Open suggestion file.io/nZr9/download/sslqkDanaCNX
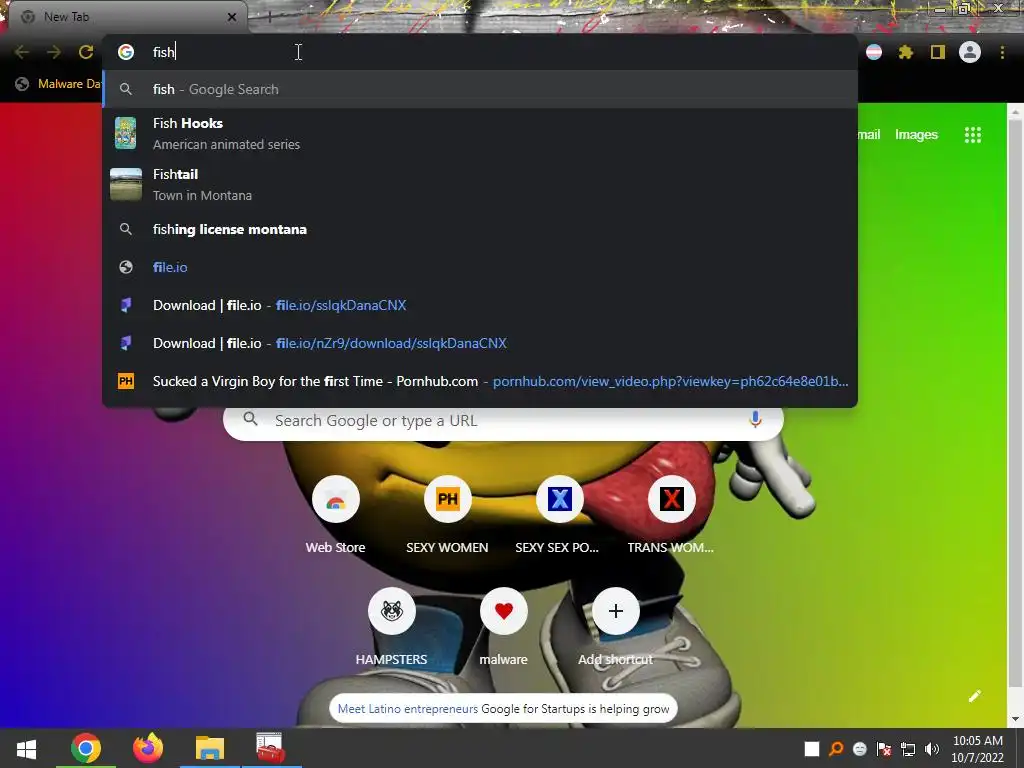 pyautogui.click(x=480, y=343)
